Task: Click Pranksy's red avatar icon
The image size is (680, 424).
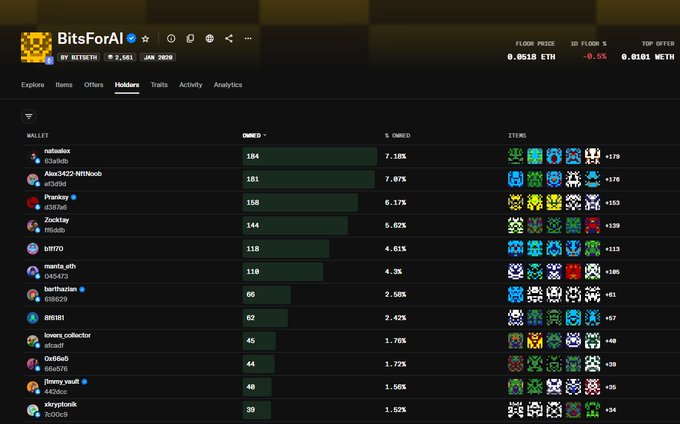Action: click(x=33, y=202)
